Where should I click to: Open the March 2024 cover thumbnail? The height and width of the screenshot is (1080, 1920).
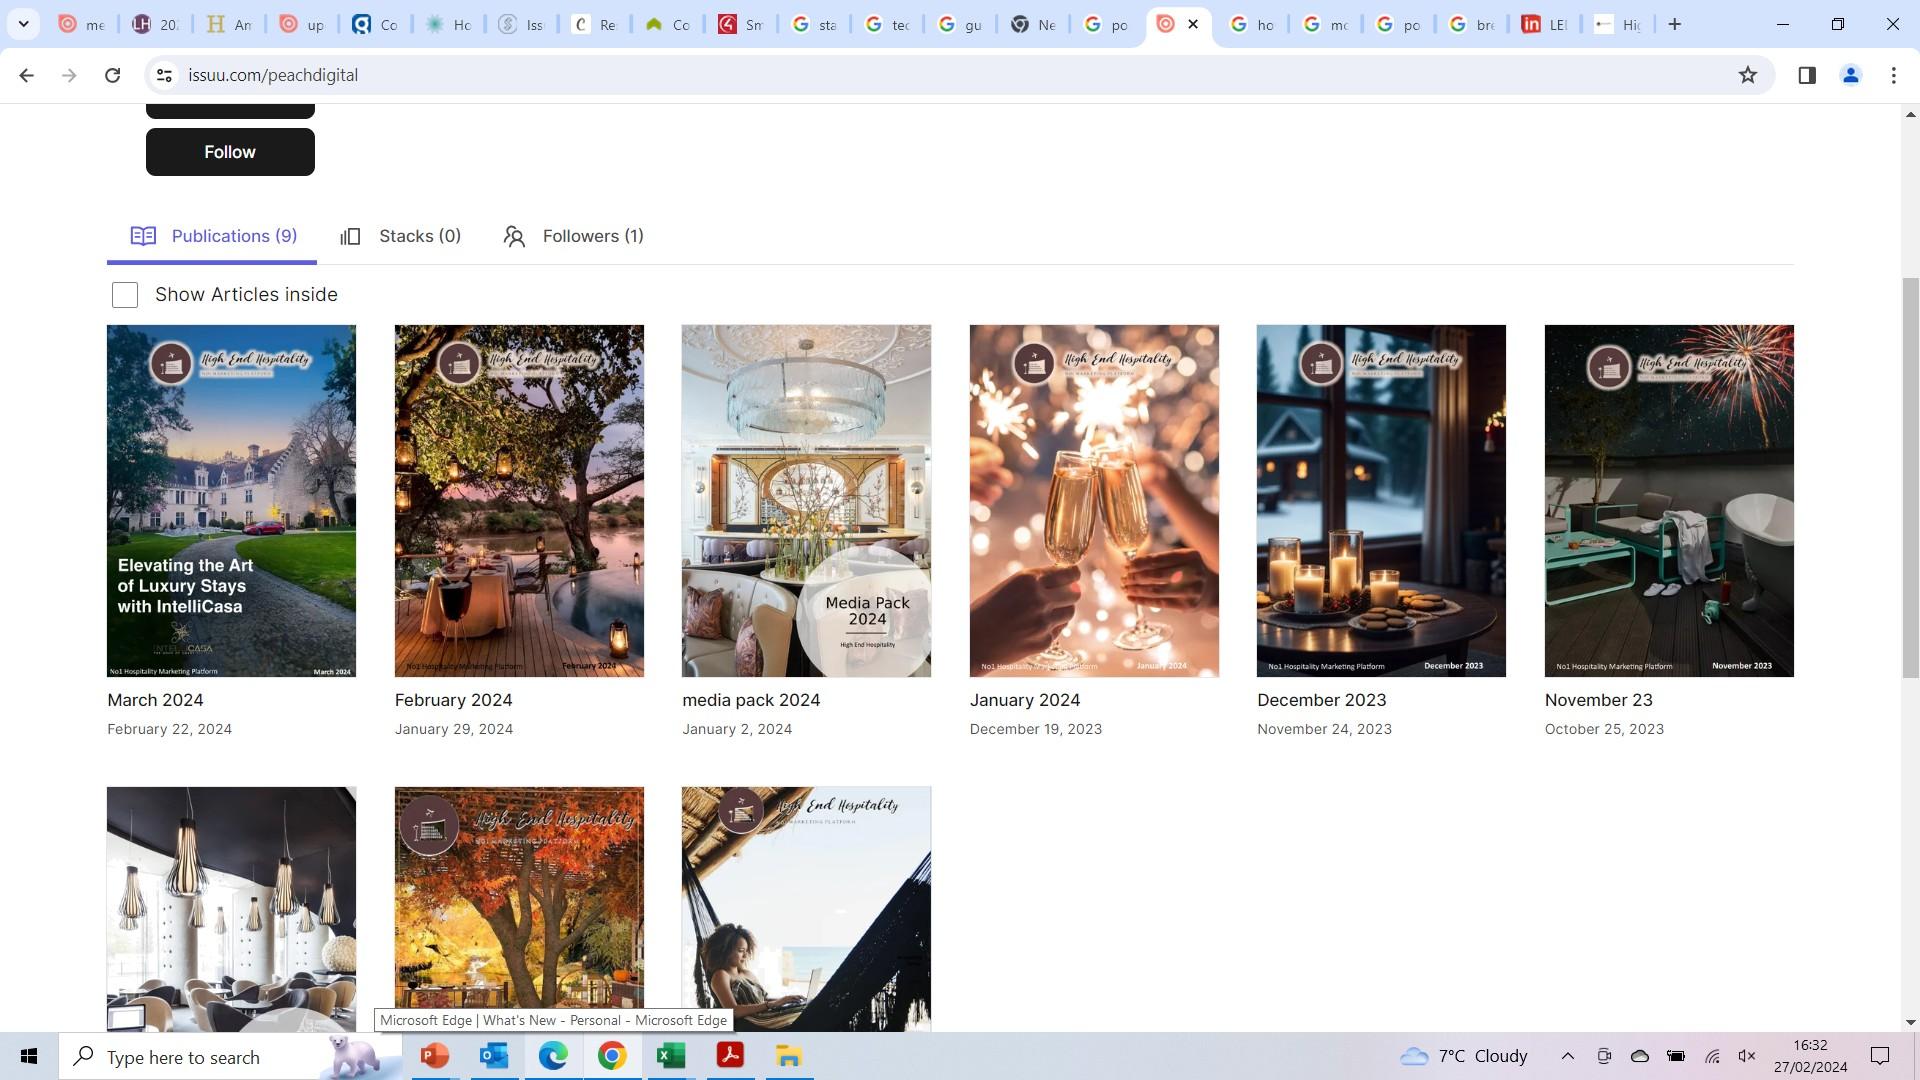tap(231, 501)
